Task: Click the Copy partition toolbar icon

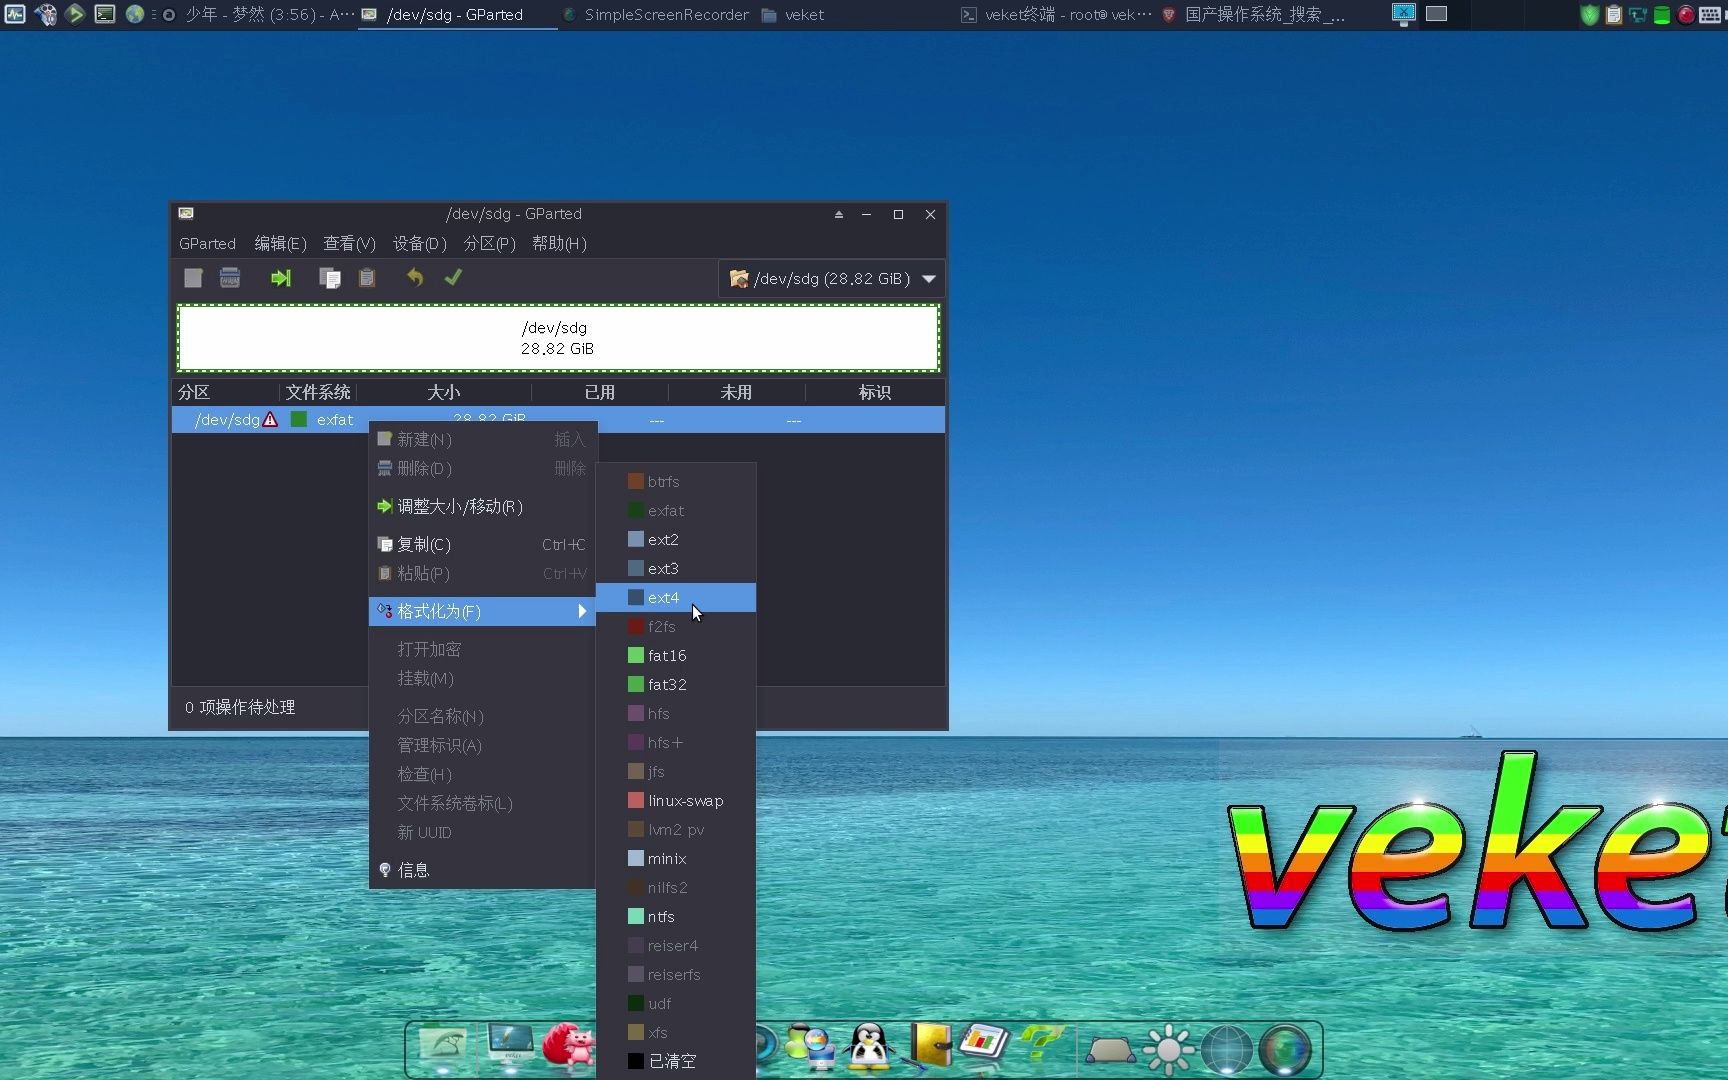Action: tap(330, 278)
